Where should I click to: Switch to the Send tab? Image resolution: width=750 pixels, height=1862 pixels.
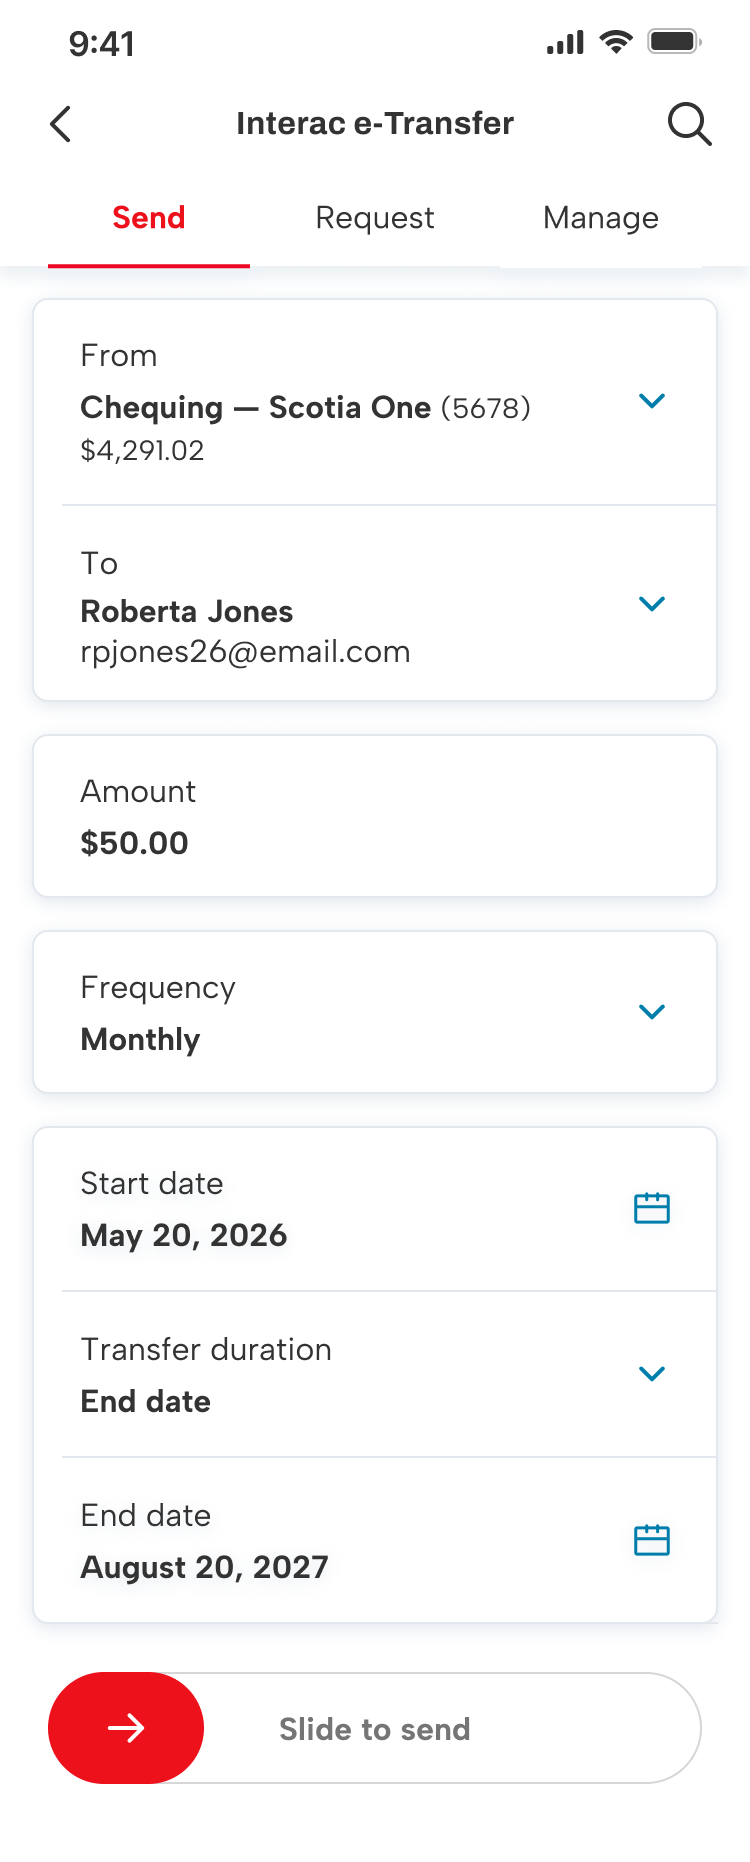pyautogui.click(x=149, y=218)
